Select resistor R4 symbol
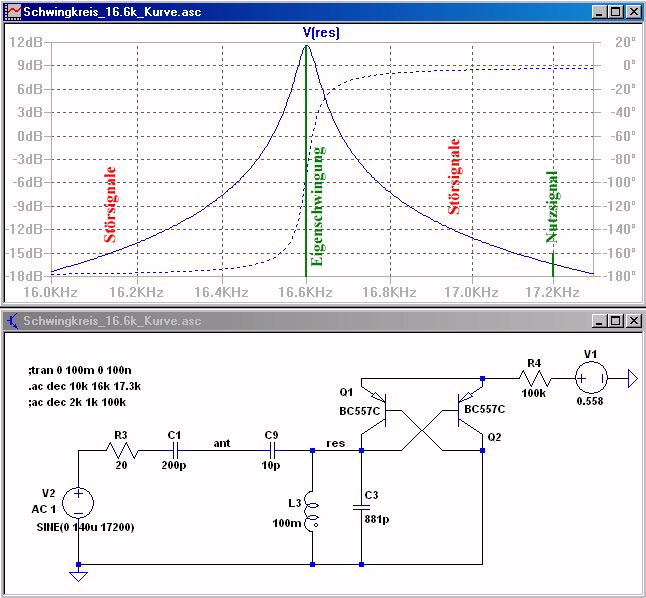Image resolution: width=646 pixels, height=598 pixels. coord(534,378)
